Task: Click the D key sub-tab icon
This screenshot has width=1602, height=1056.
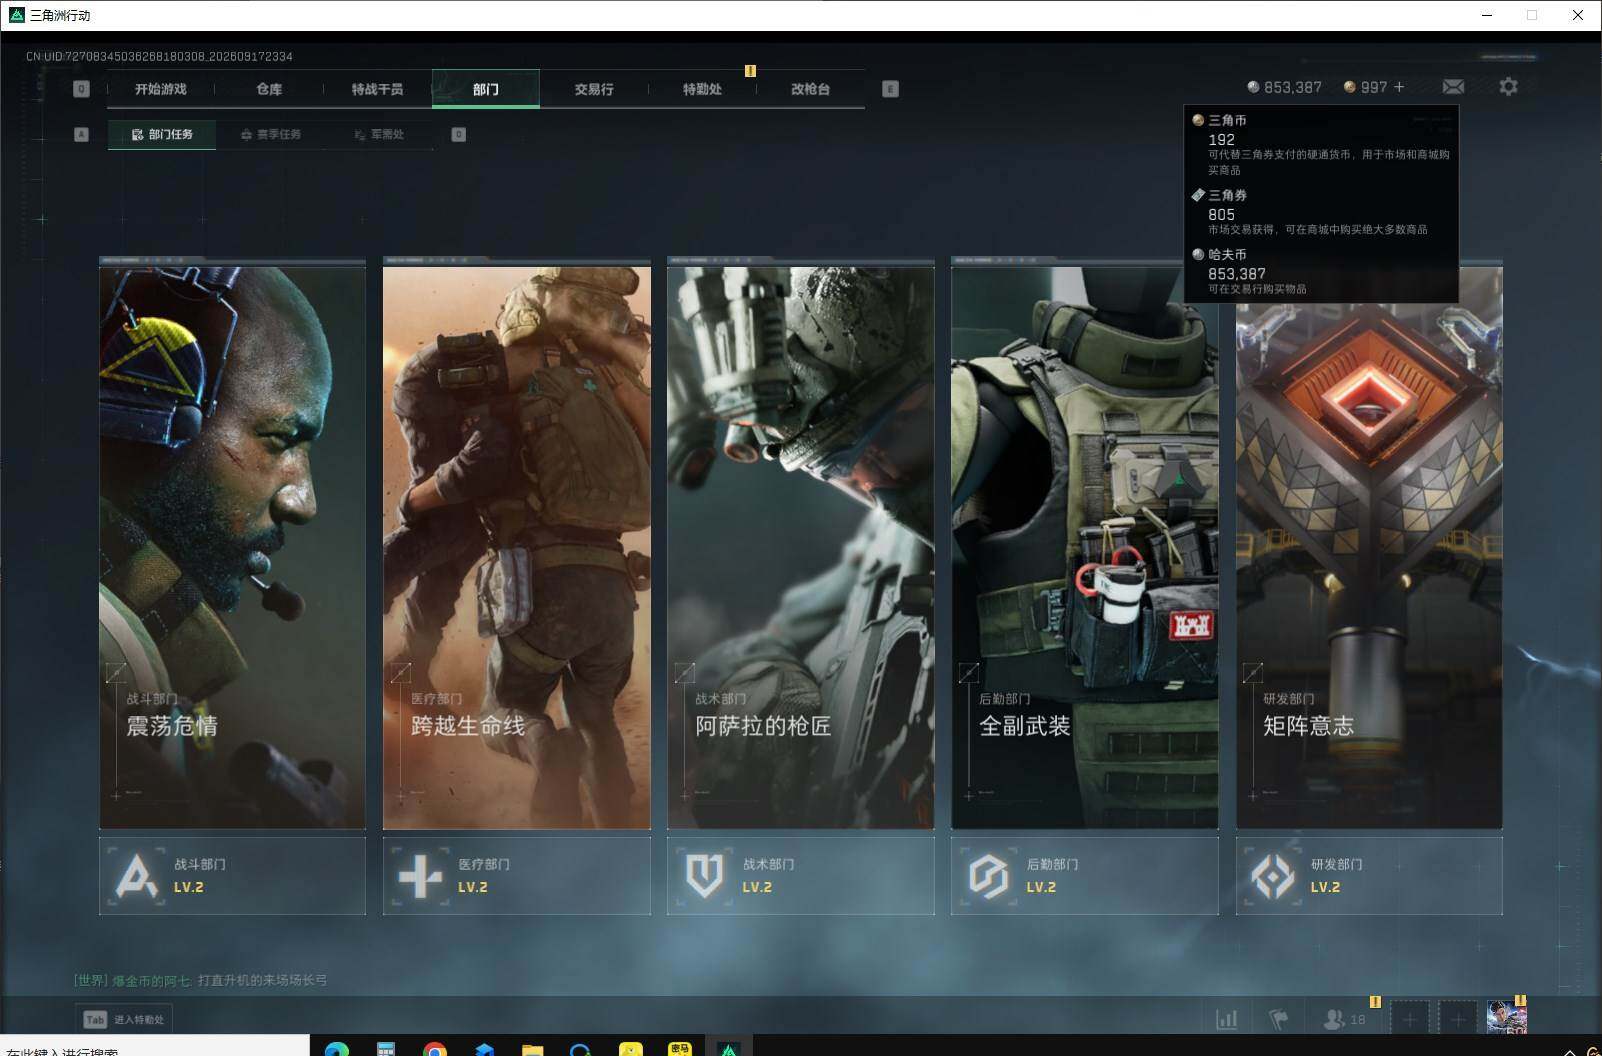Action: tap(459, 134)
